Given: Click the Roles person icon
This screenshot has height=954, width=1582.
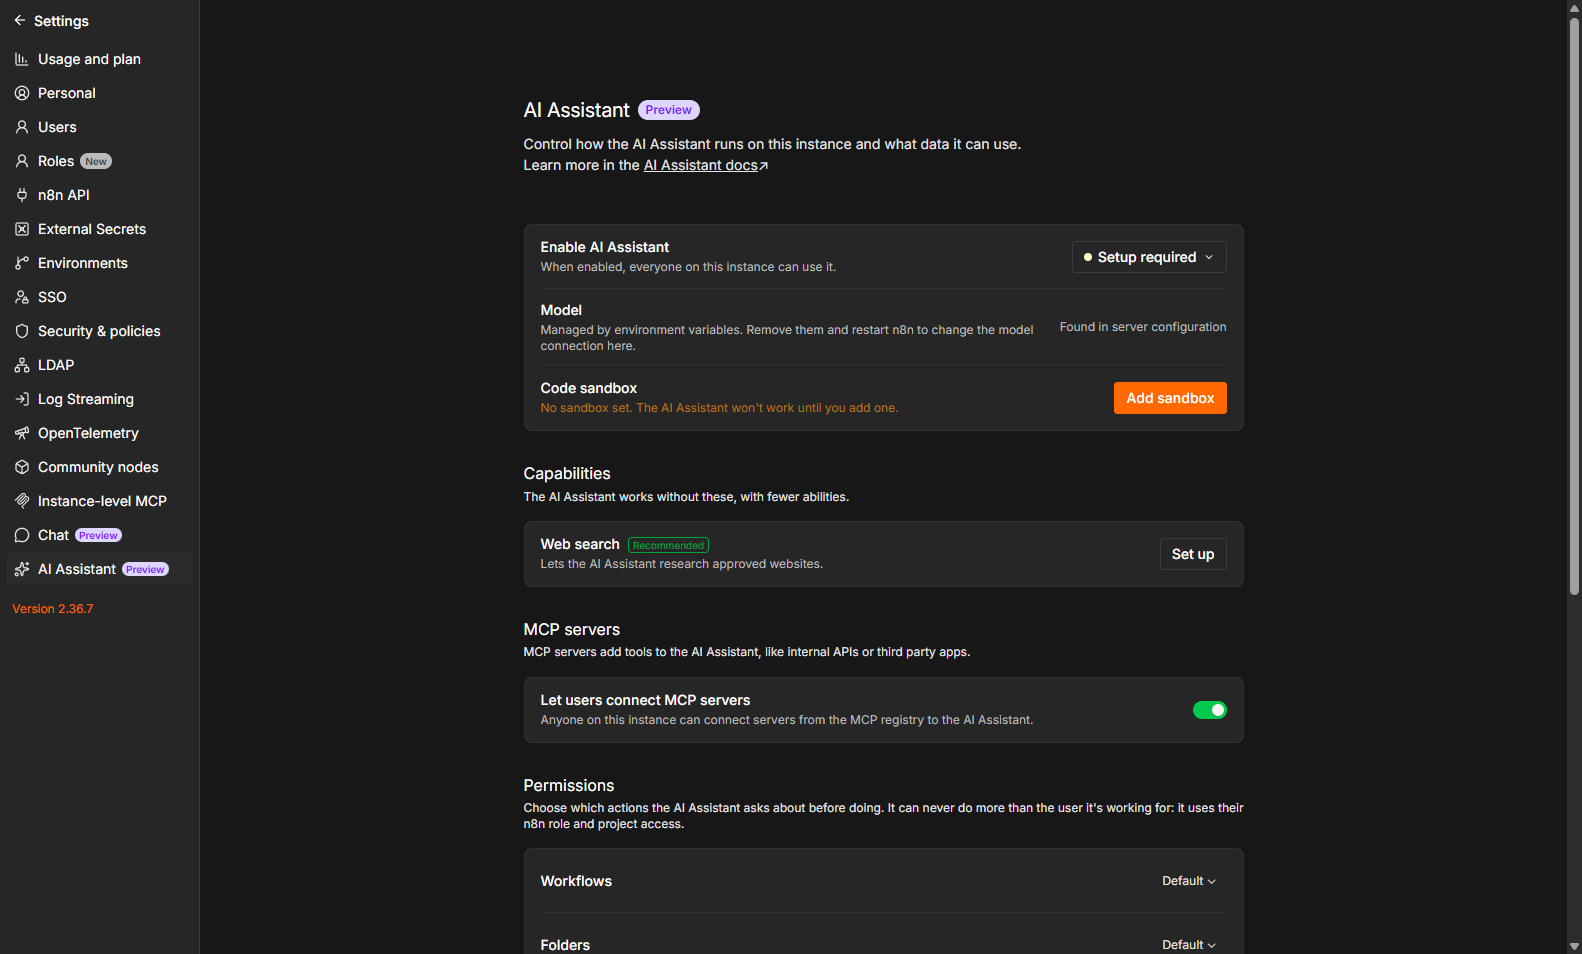Looking at the screenshot, I should pos(22,161).
